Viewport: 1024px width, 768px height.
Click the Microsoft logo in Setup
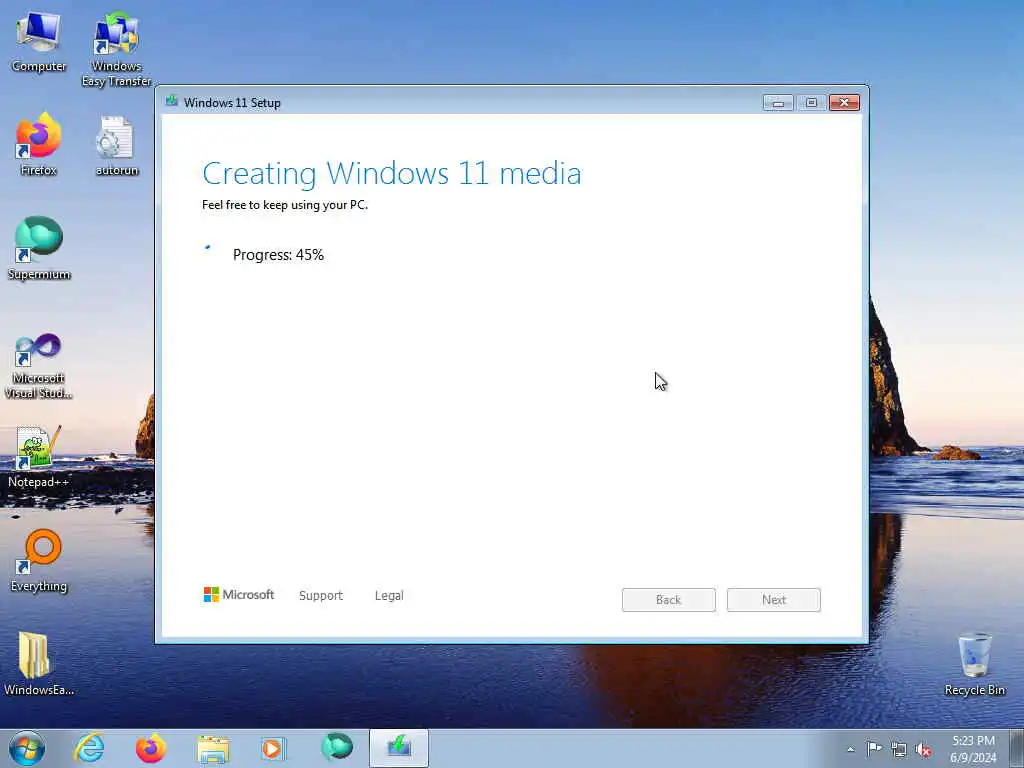239,594
